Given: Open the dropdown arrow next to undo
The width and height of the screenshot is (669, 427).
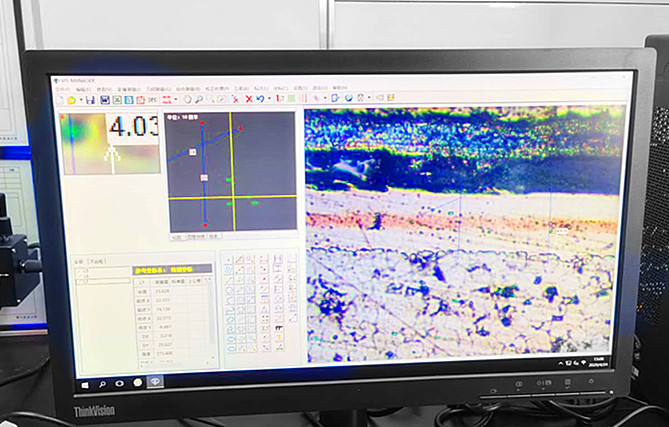Looking at the screenshot, I should click(269, 99).
